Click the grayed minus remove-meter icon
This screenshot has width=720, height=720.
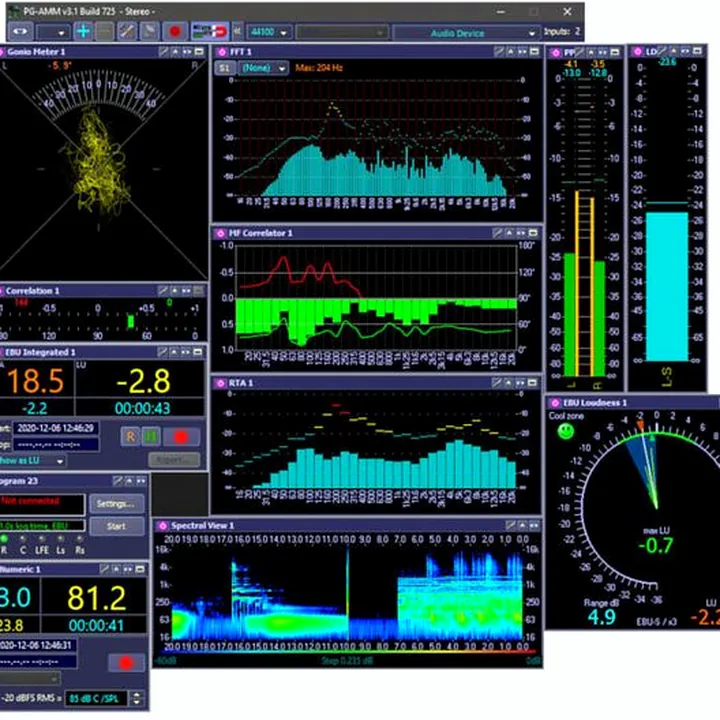105,32
